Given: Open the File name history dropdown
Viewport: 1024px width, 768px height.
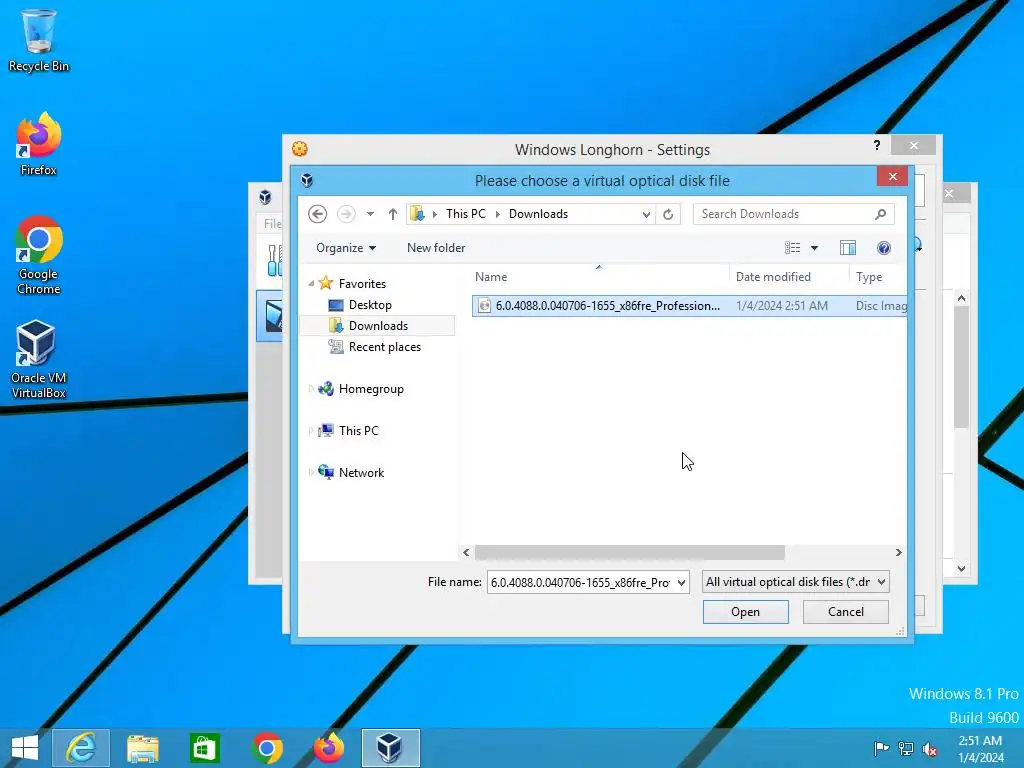Looking at the screenshot, I should (681, 582).
